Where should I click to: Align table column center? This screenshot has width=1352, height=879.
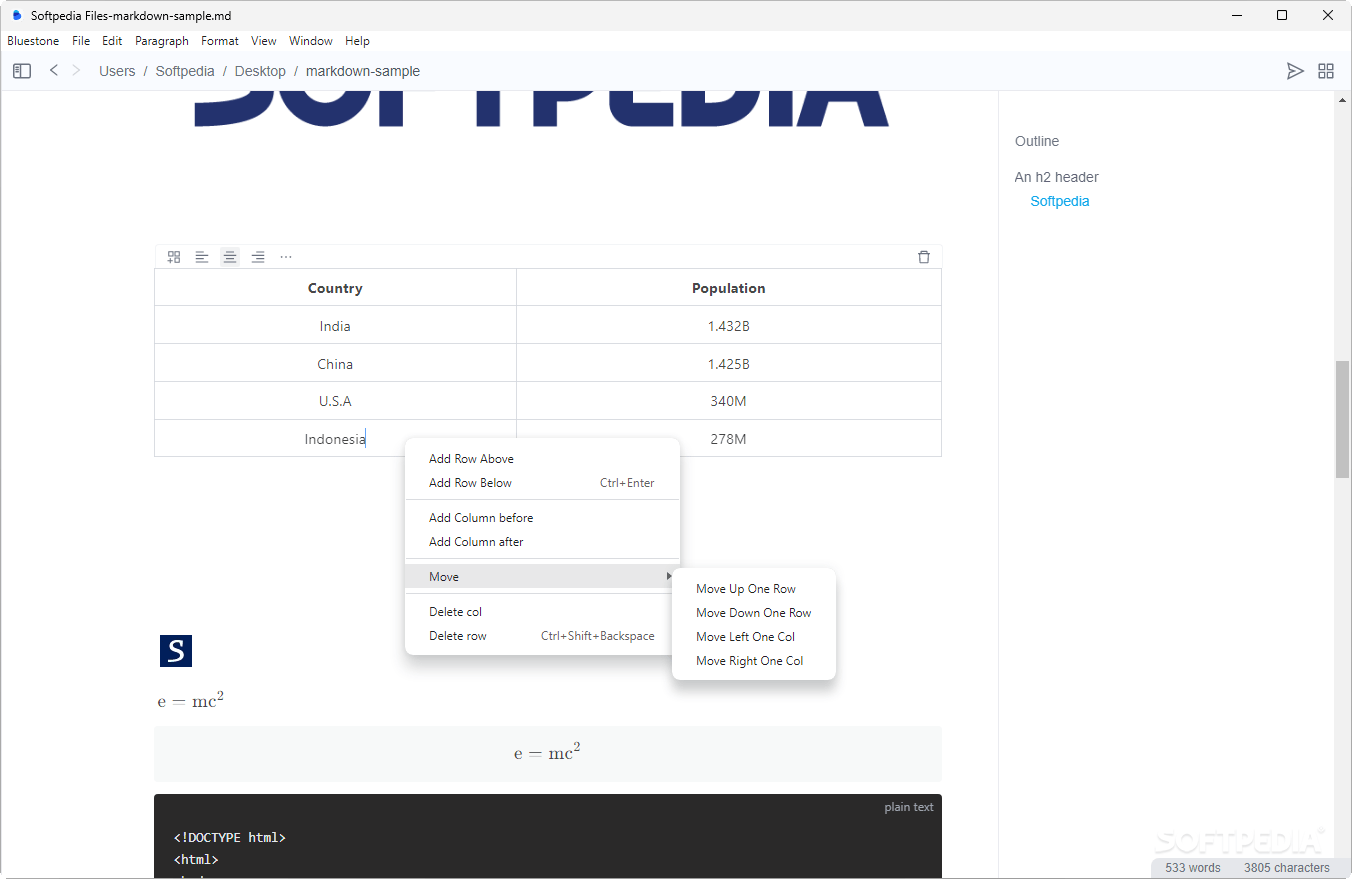click(230, 257)
